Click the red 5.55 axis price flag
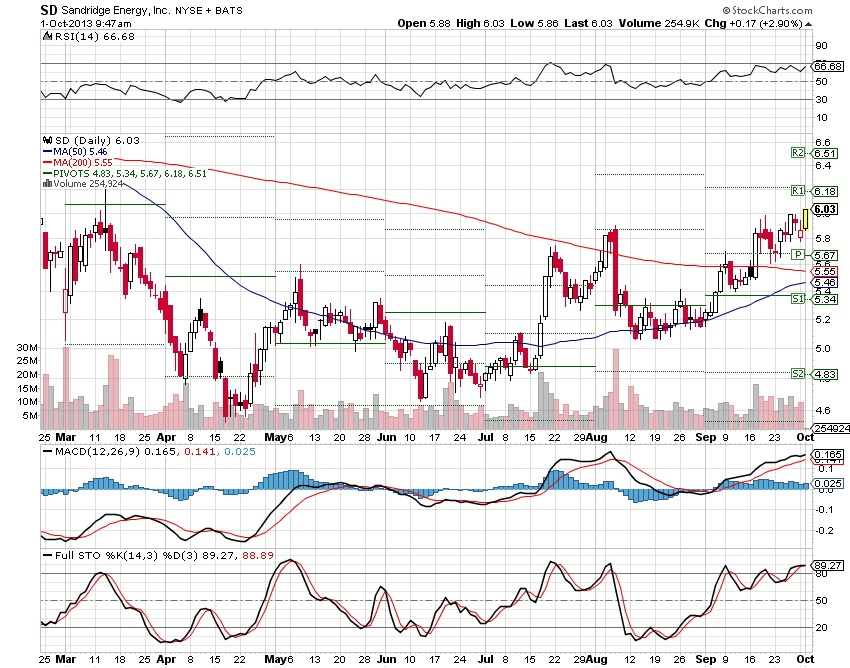The width and height of the screenshot is (850, 668). coord(825,271)
